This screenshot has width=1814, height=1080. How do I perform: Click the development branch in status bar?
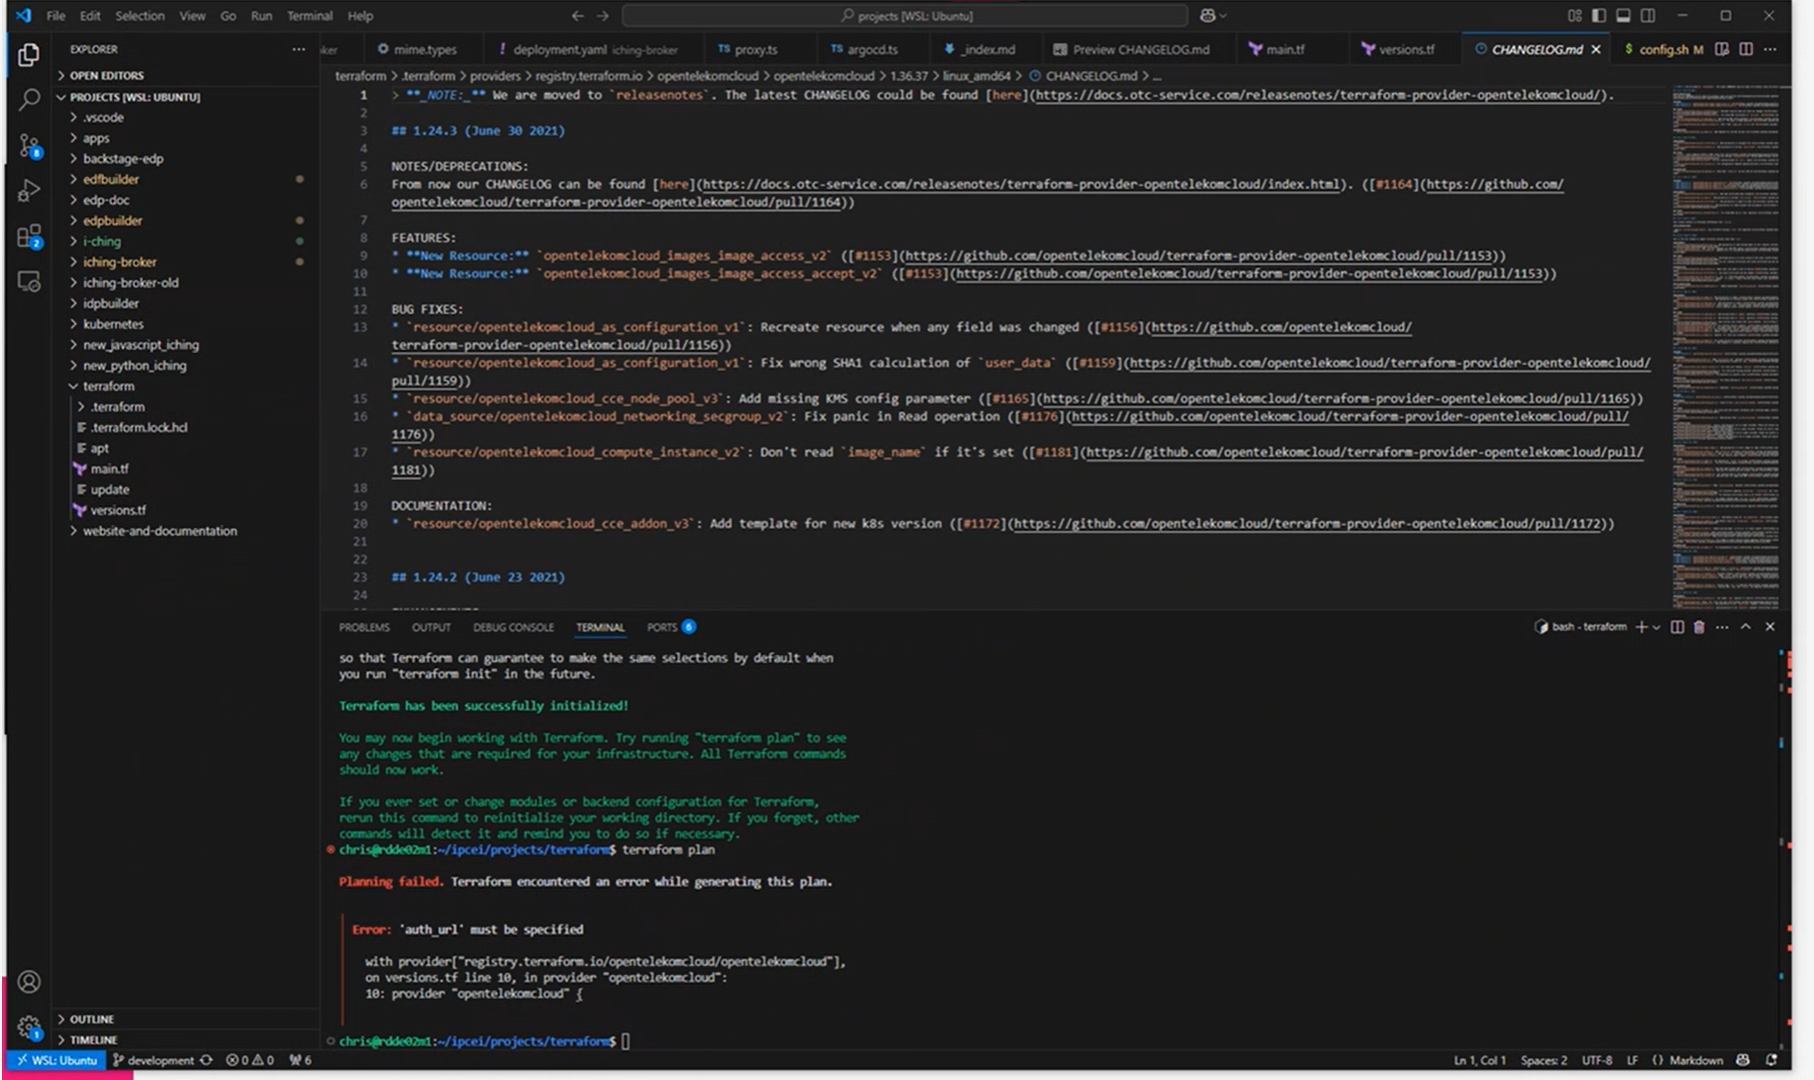[x=153, y=1060]
